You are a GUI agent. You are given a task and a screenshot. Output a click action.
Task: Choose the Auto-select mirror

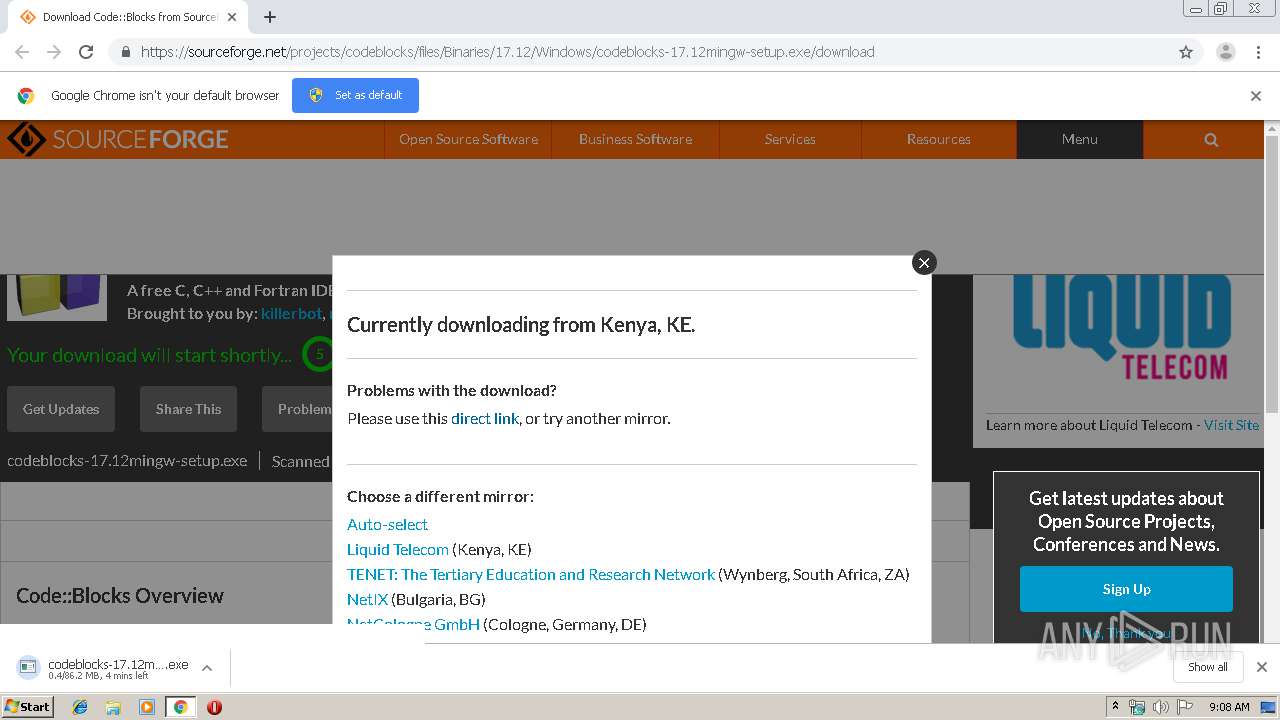click(x=387, y=524)
